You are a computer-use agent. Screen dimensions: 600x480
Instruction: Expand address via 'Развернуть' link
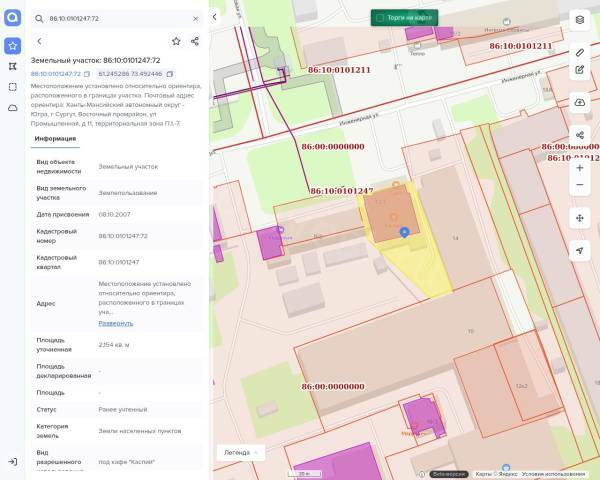(115, 323)
